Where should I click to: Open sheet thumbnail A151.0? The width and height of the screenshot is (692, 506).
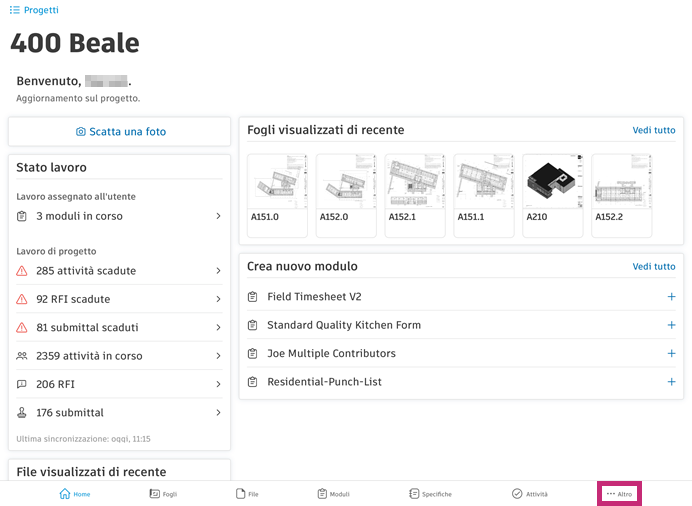(x=277, y=193)
